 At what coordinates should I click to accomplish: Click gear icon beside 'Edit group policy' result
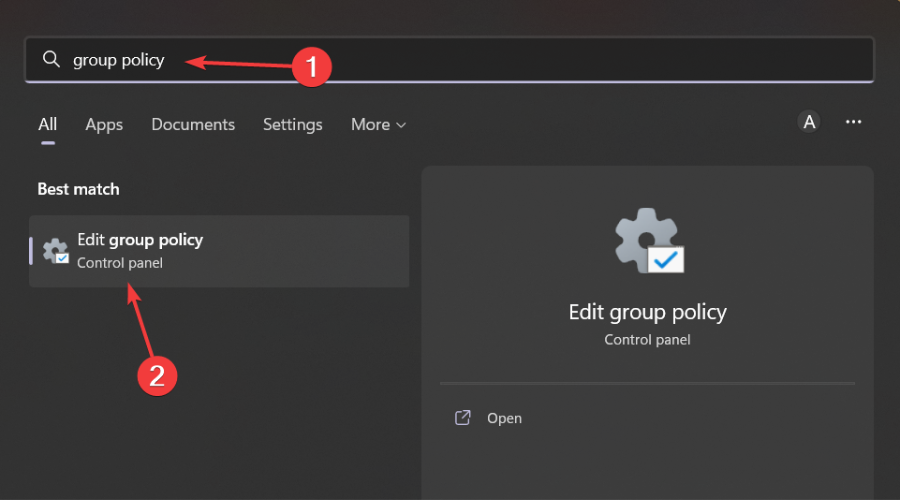click(x=56, y=251)
